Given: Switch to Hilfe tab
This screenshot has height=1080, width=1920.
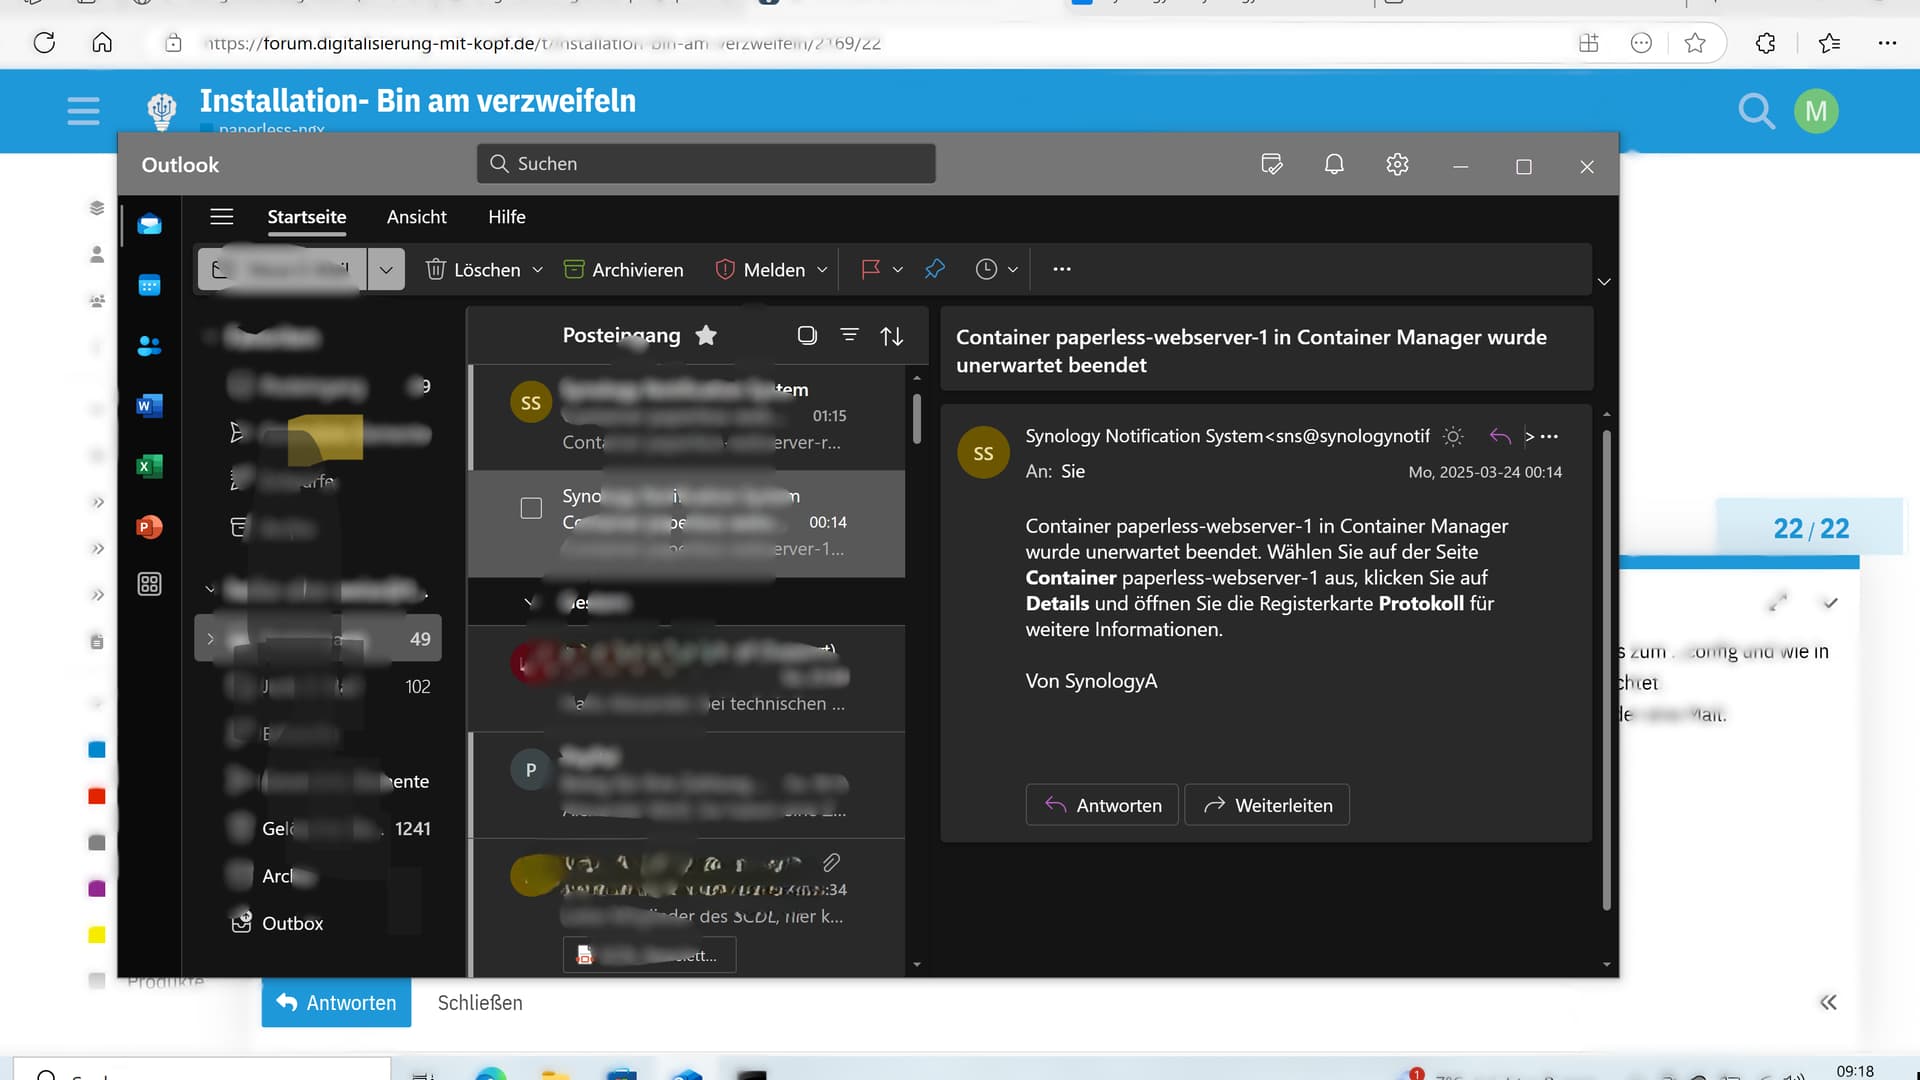Looking at the screenshot, I should pyautogui.click(x=507, y=217).
